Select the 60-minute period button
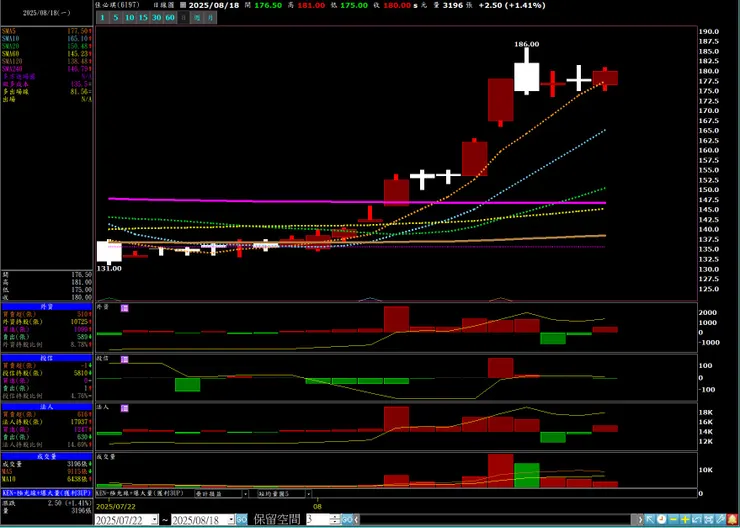The height and width of the screenshot is (528, 740). pyautogui.click(x=170, y=18)
